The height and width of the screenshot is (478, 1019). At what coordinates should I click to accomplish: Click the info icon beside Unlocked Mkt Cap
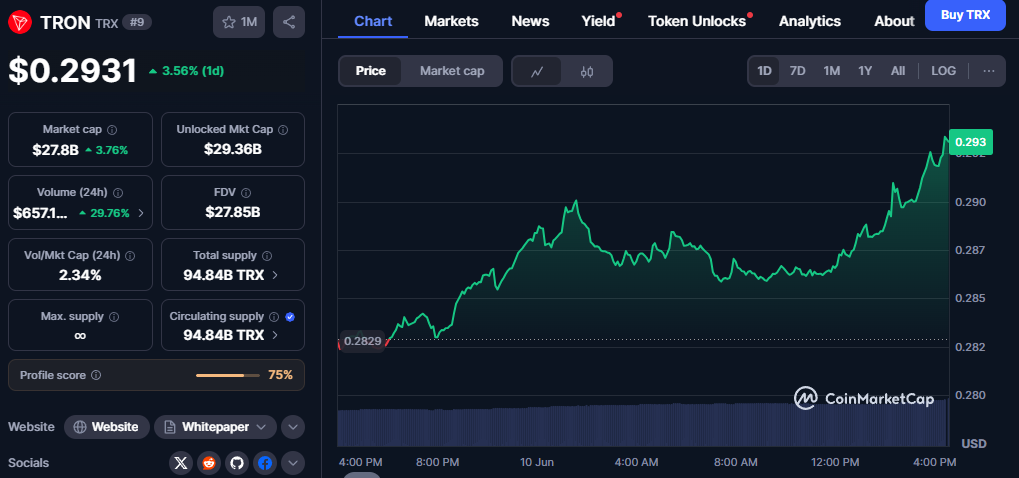point(283,129)
